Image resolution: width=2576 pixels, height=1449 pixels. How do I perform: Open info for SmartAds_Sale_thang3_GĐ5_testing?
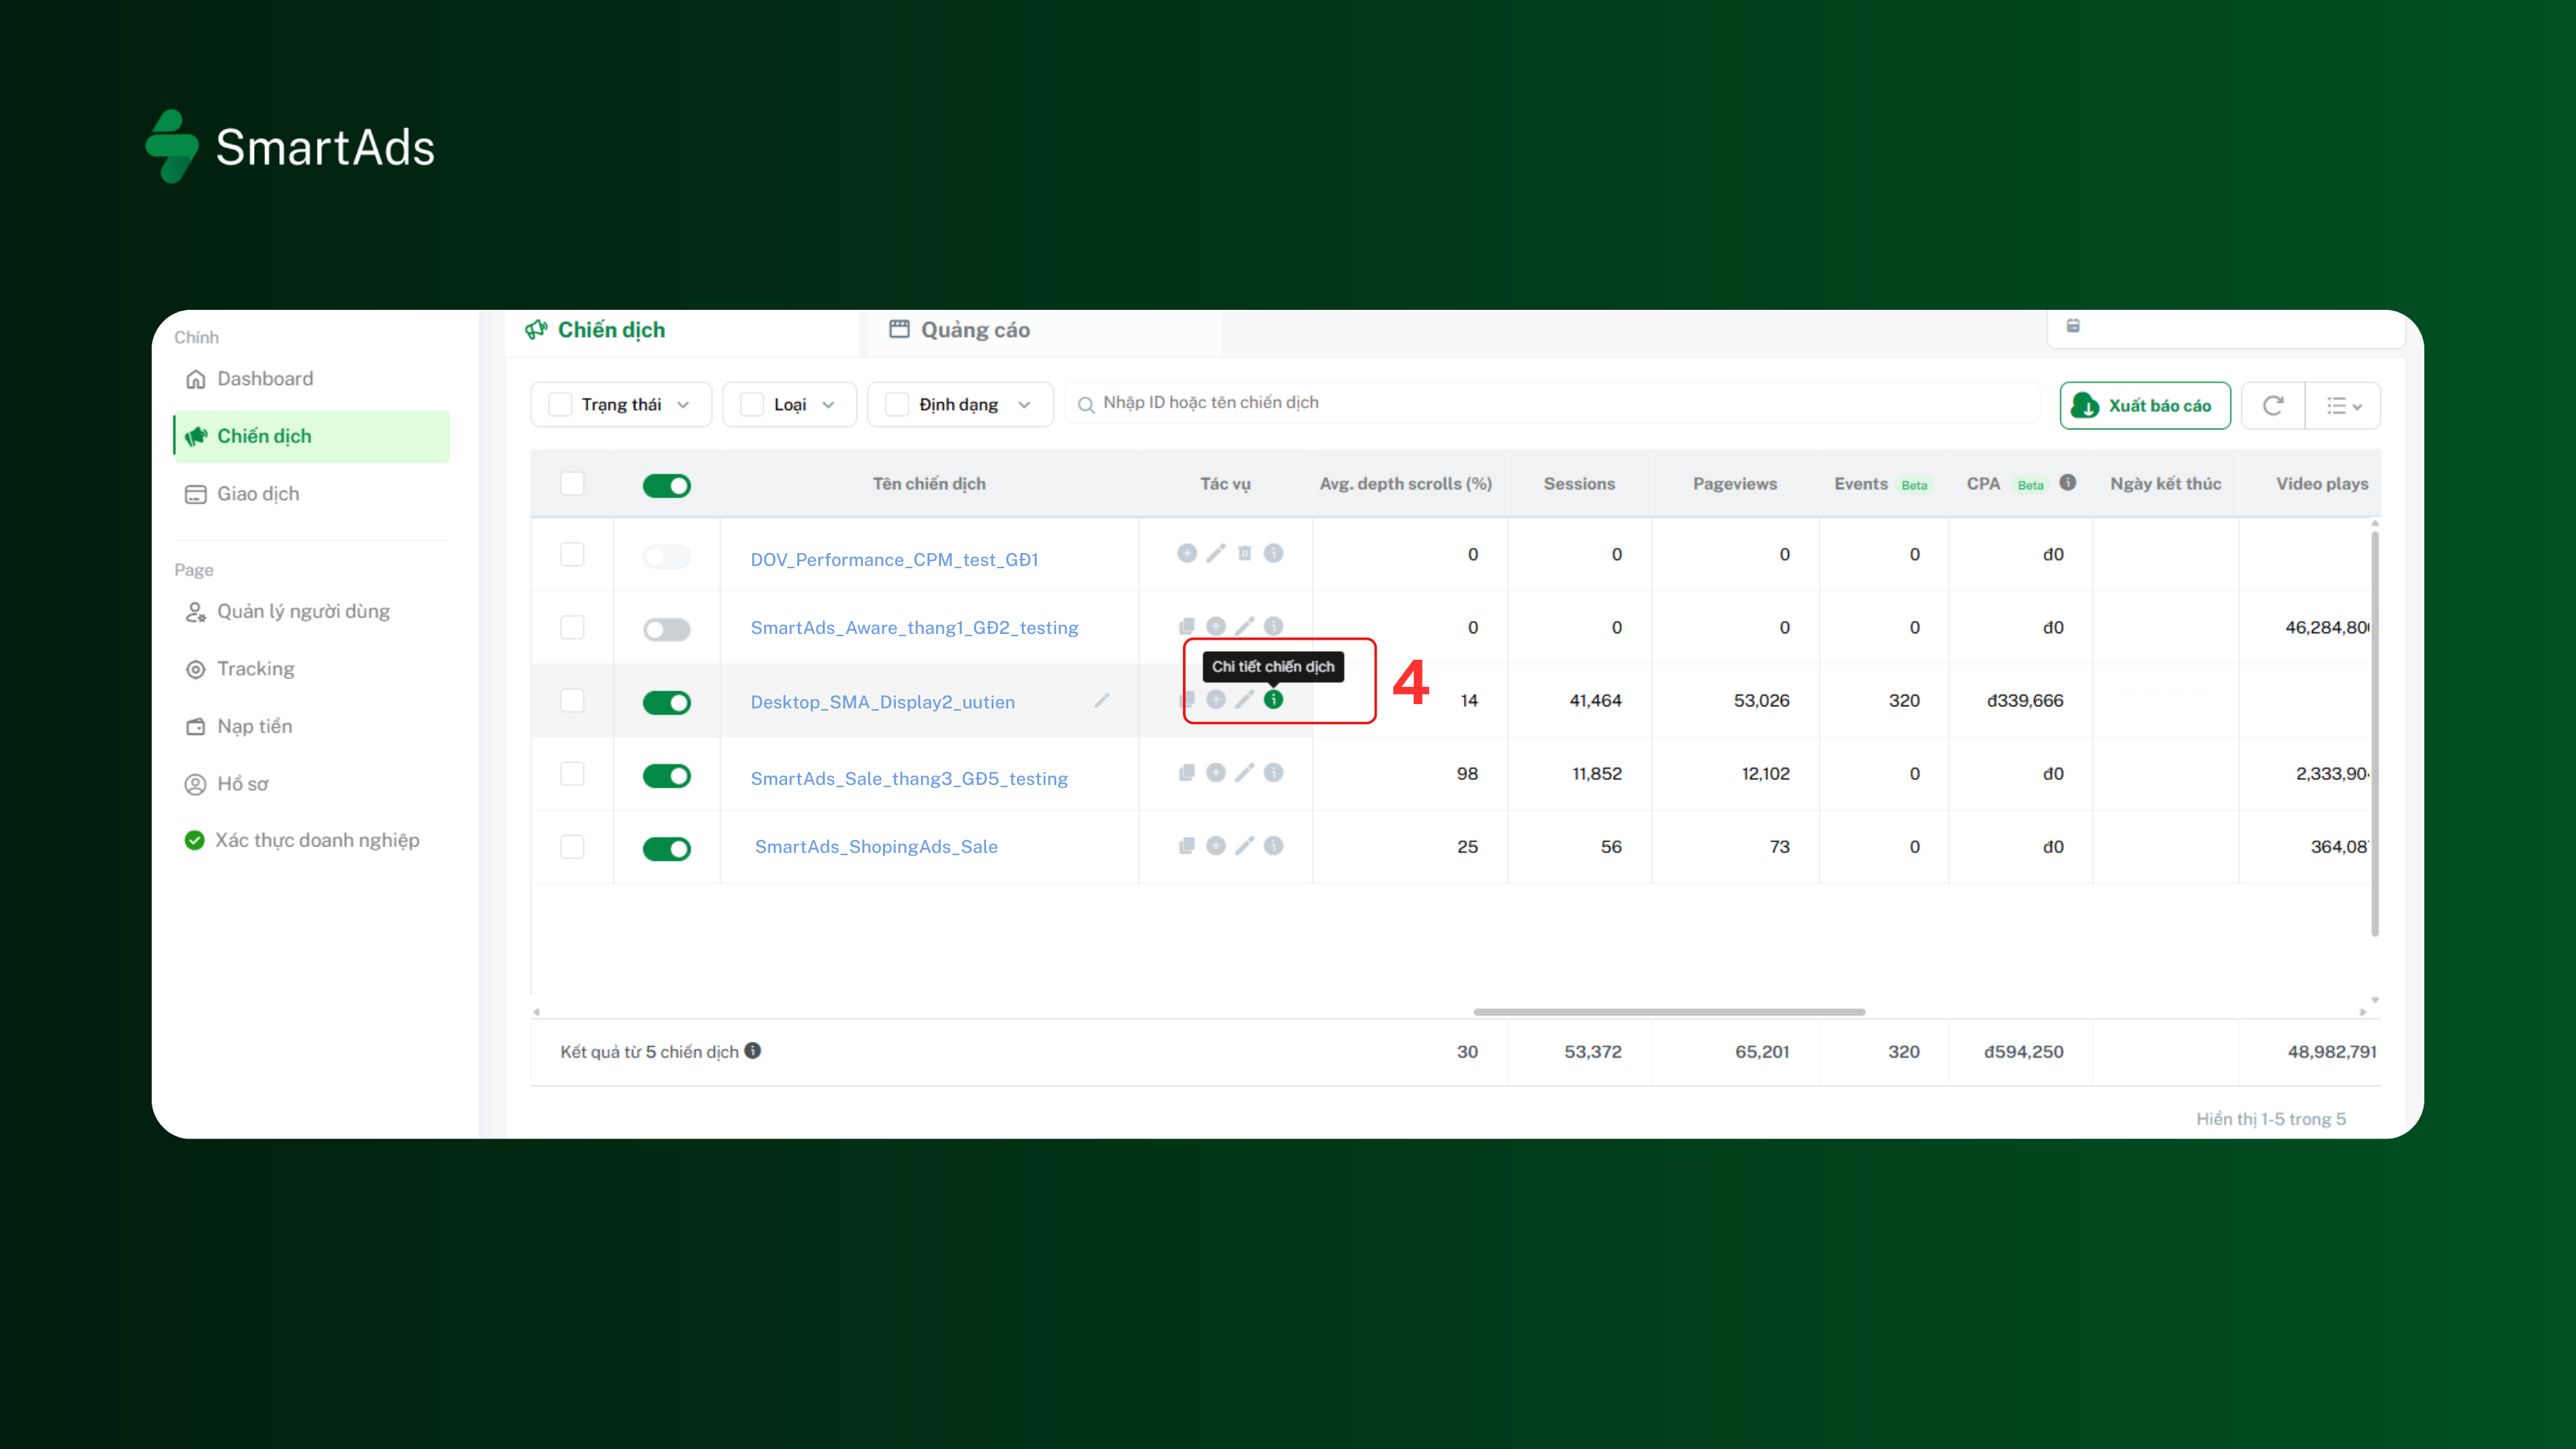click(1273, 772)
